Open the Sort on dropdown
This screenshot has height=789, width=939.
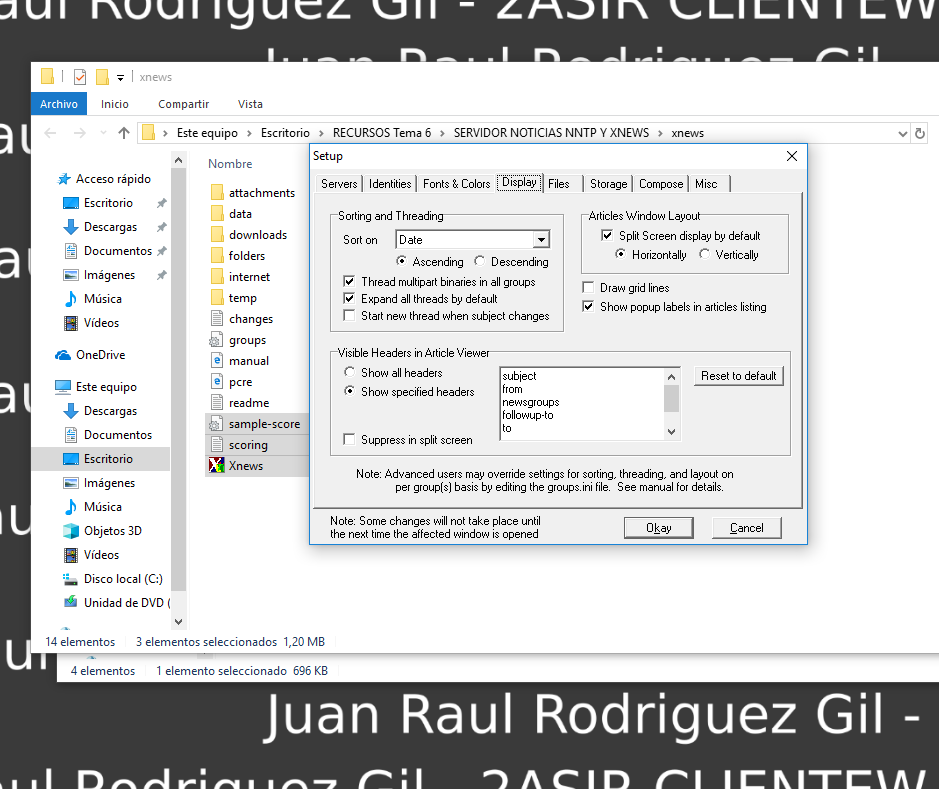click(541, 239)
